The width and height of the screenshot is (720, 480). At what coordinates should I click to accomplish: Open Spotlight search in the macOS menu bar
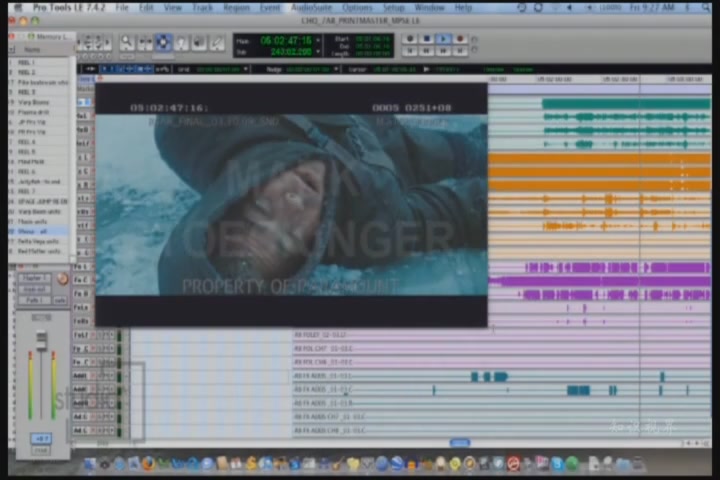(x=705, y=7)
